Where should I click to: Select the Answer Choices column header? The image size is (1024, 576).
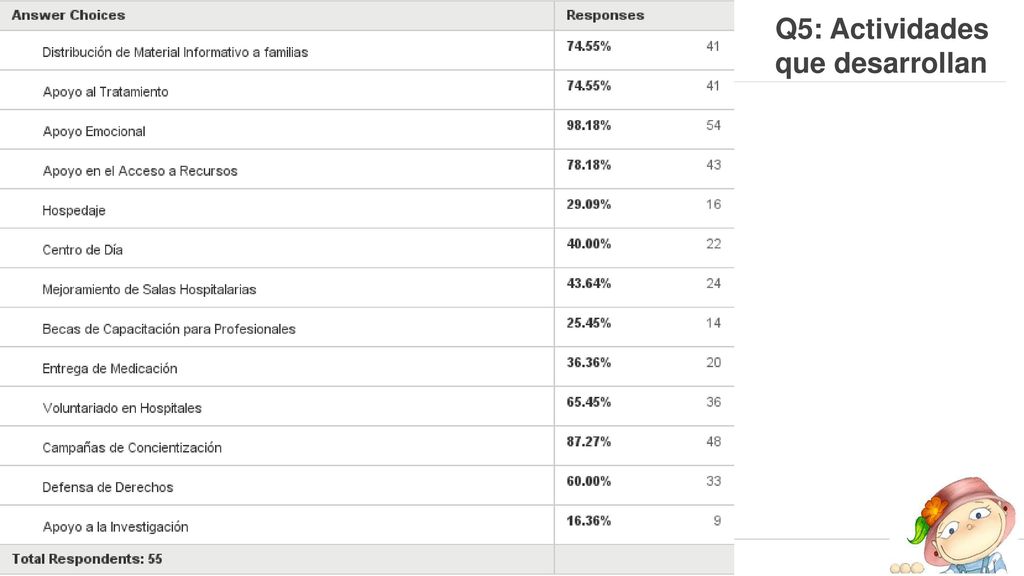(68, 15)
